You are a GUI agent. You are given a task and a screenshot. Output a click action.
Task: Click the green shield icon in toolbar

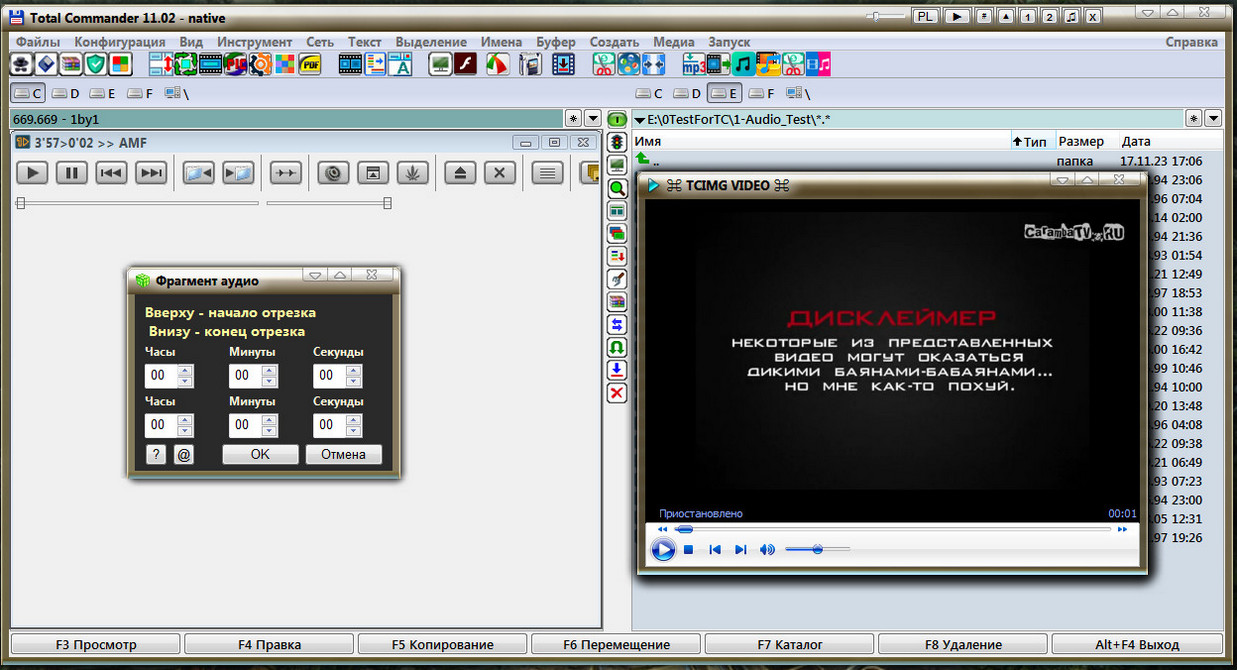(x=96, y=65)
